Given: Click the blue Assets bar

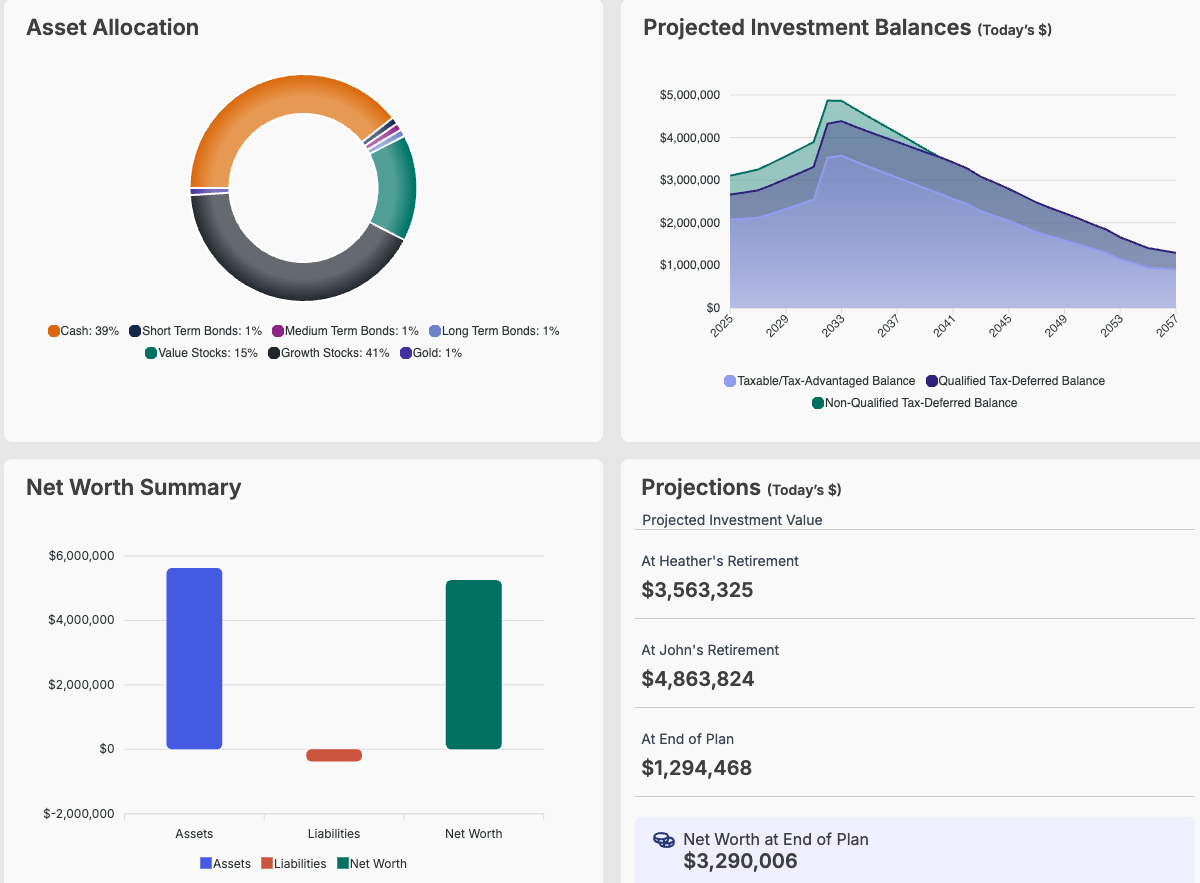Looking at the screenshot, I should point(194,658).
